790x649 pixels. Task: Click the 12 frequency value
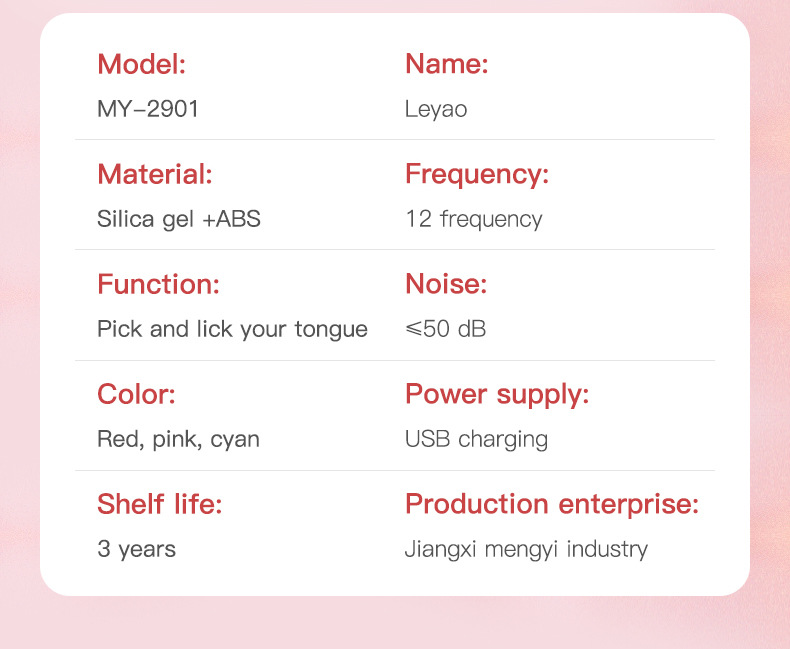(473, 219)
